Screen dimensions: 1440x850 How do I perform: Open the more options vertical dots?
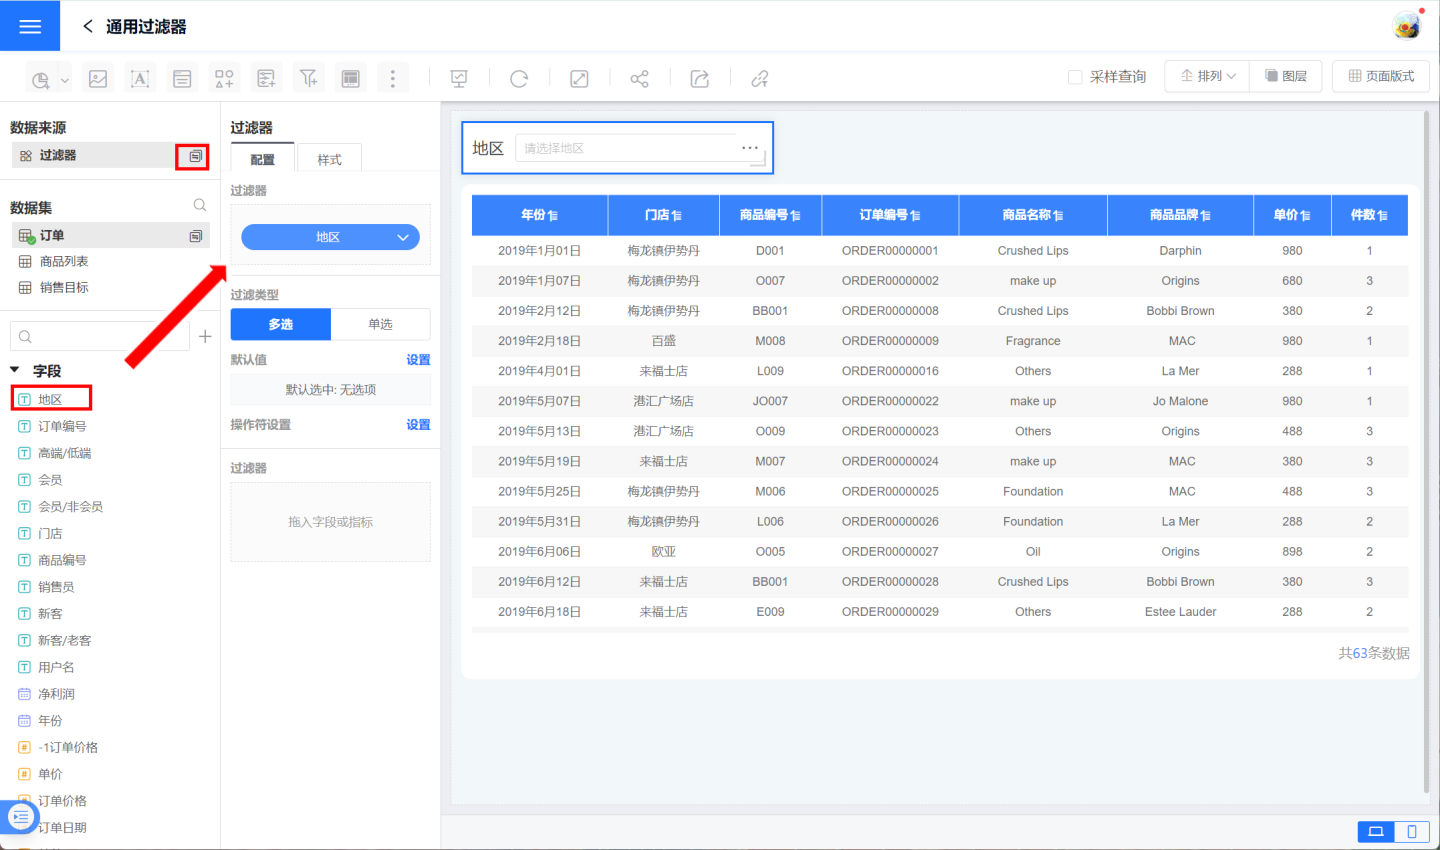click(x=393, y=79)
